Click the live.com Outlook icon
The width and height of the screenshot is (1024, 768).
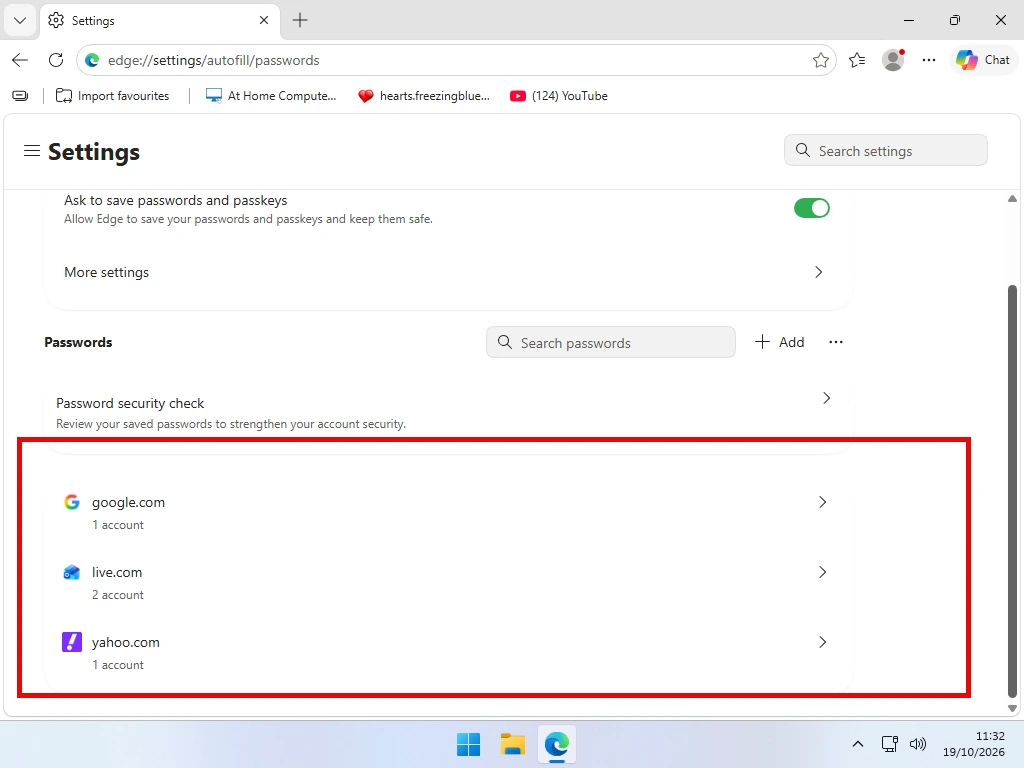(72, 572)
